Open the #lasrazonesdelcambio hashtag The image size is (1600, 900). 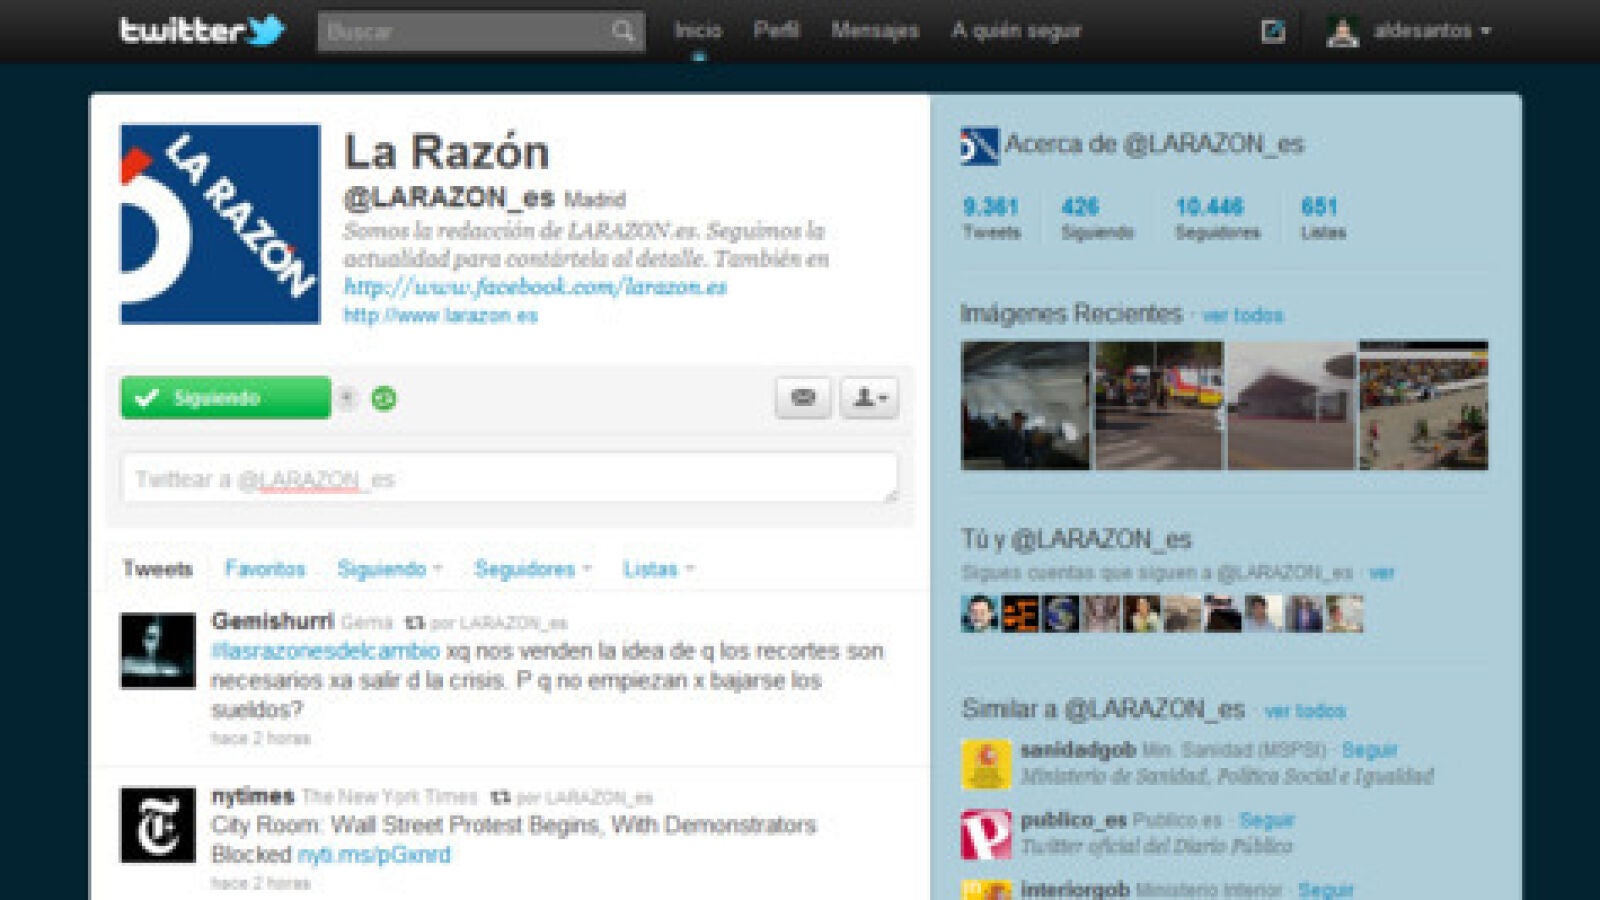pyautogui.click(x=325, y=651)
